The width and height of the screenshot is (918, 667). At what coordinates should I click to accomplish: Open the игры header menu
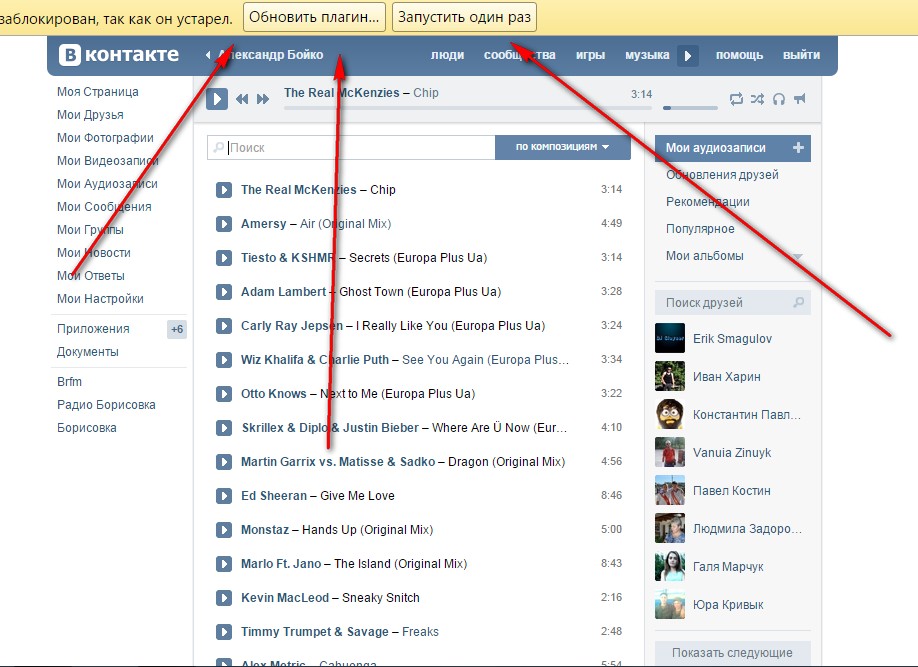(x=590, y=55)
